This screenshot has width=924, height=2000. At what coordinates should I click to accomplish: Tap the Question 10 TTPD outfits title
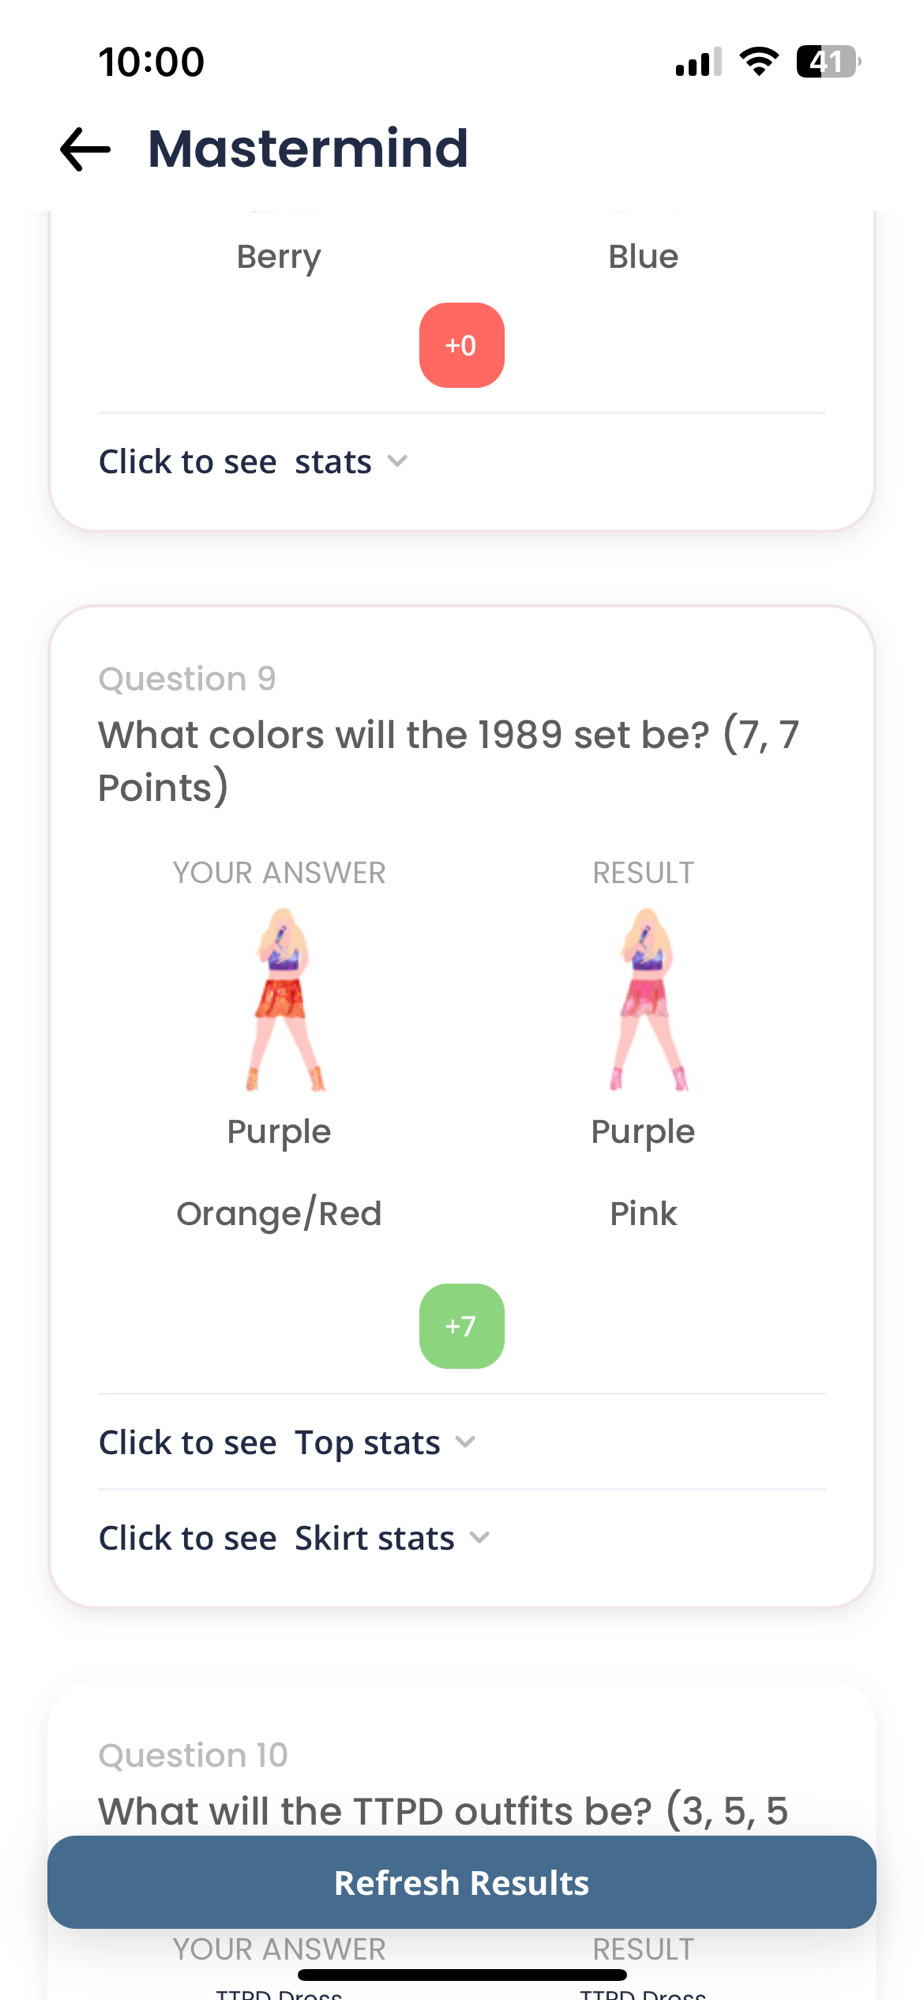(443, 1811)
